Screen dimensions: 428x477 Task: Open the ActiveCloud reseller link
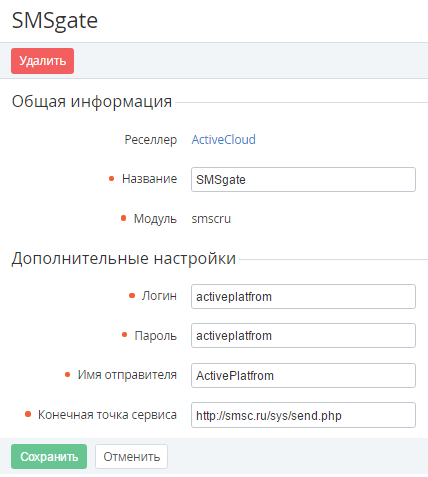pos(223,139)
